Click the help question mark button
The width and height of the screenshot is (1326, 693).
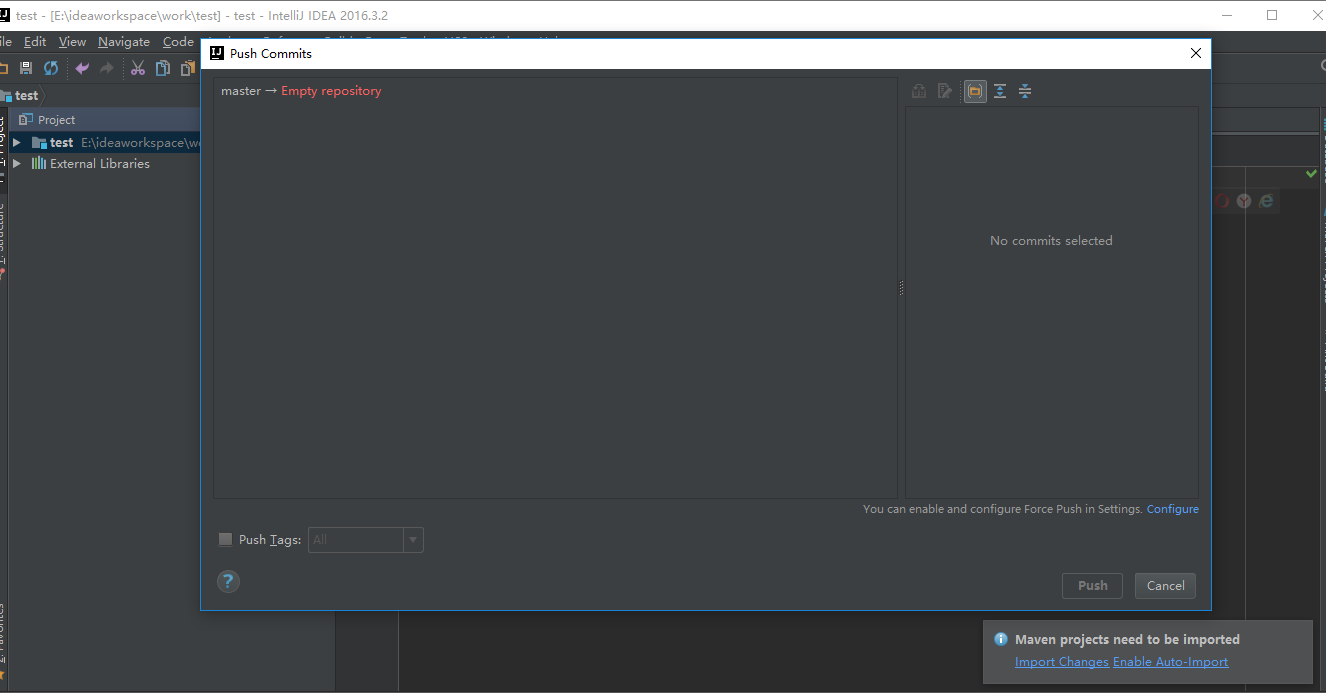click(x=228, y=581)
